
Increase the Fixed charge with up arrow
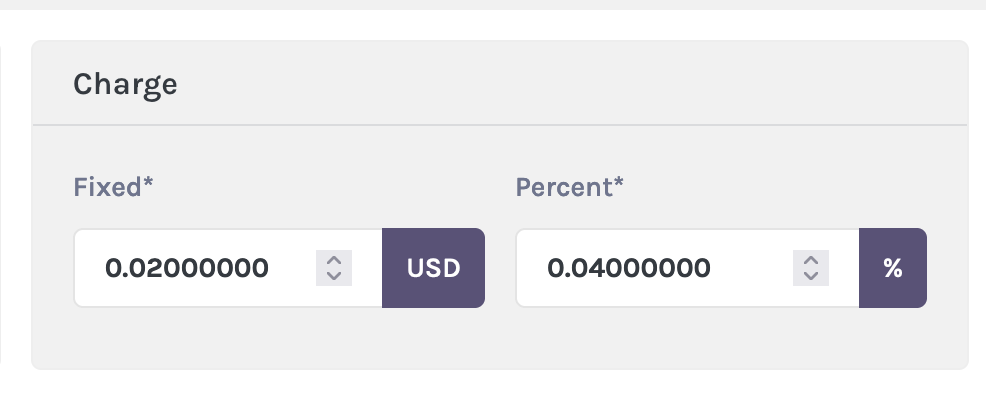(x=335, y=260)
